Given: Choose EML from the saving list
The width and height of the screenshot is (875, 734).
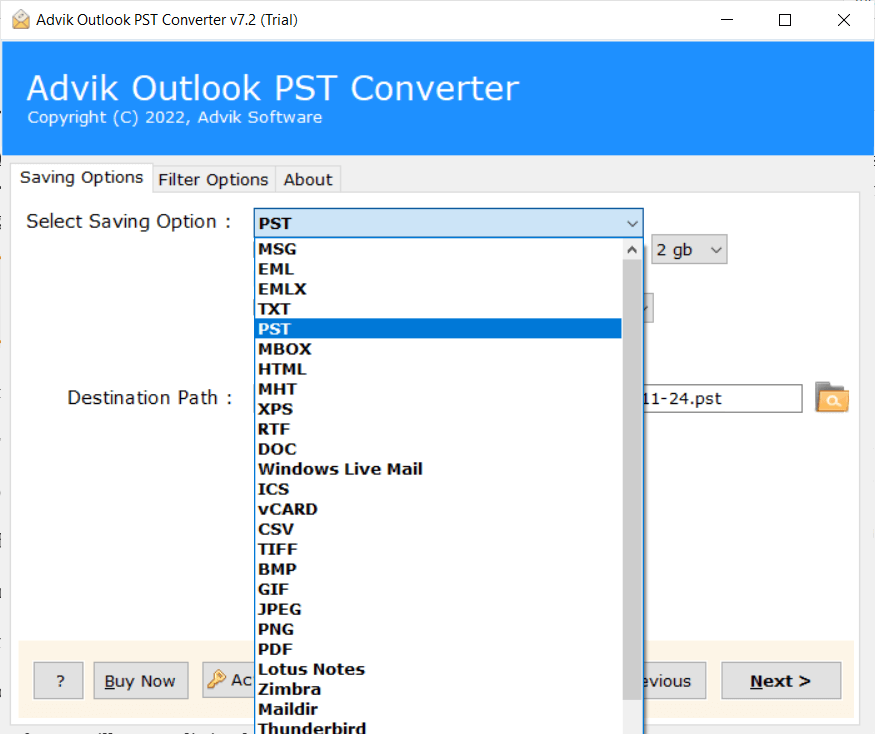Looking at the screenshot, I should click(438, 269).
